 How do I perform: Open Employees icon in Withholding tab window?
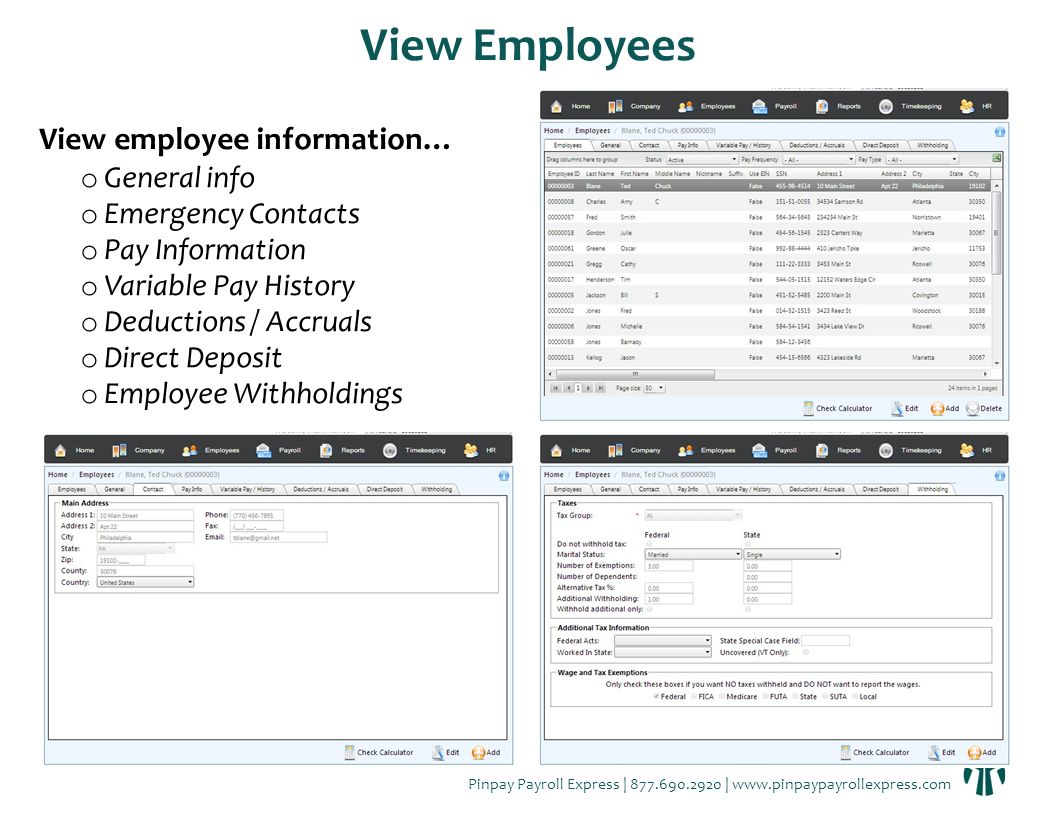[x=686, y=450]
